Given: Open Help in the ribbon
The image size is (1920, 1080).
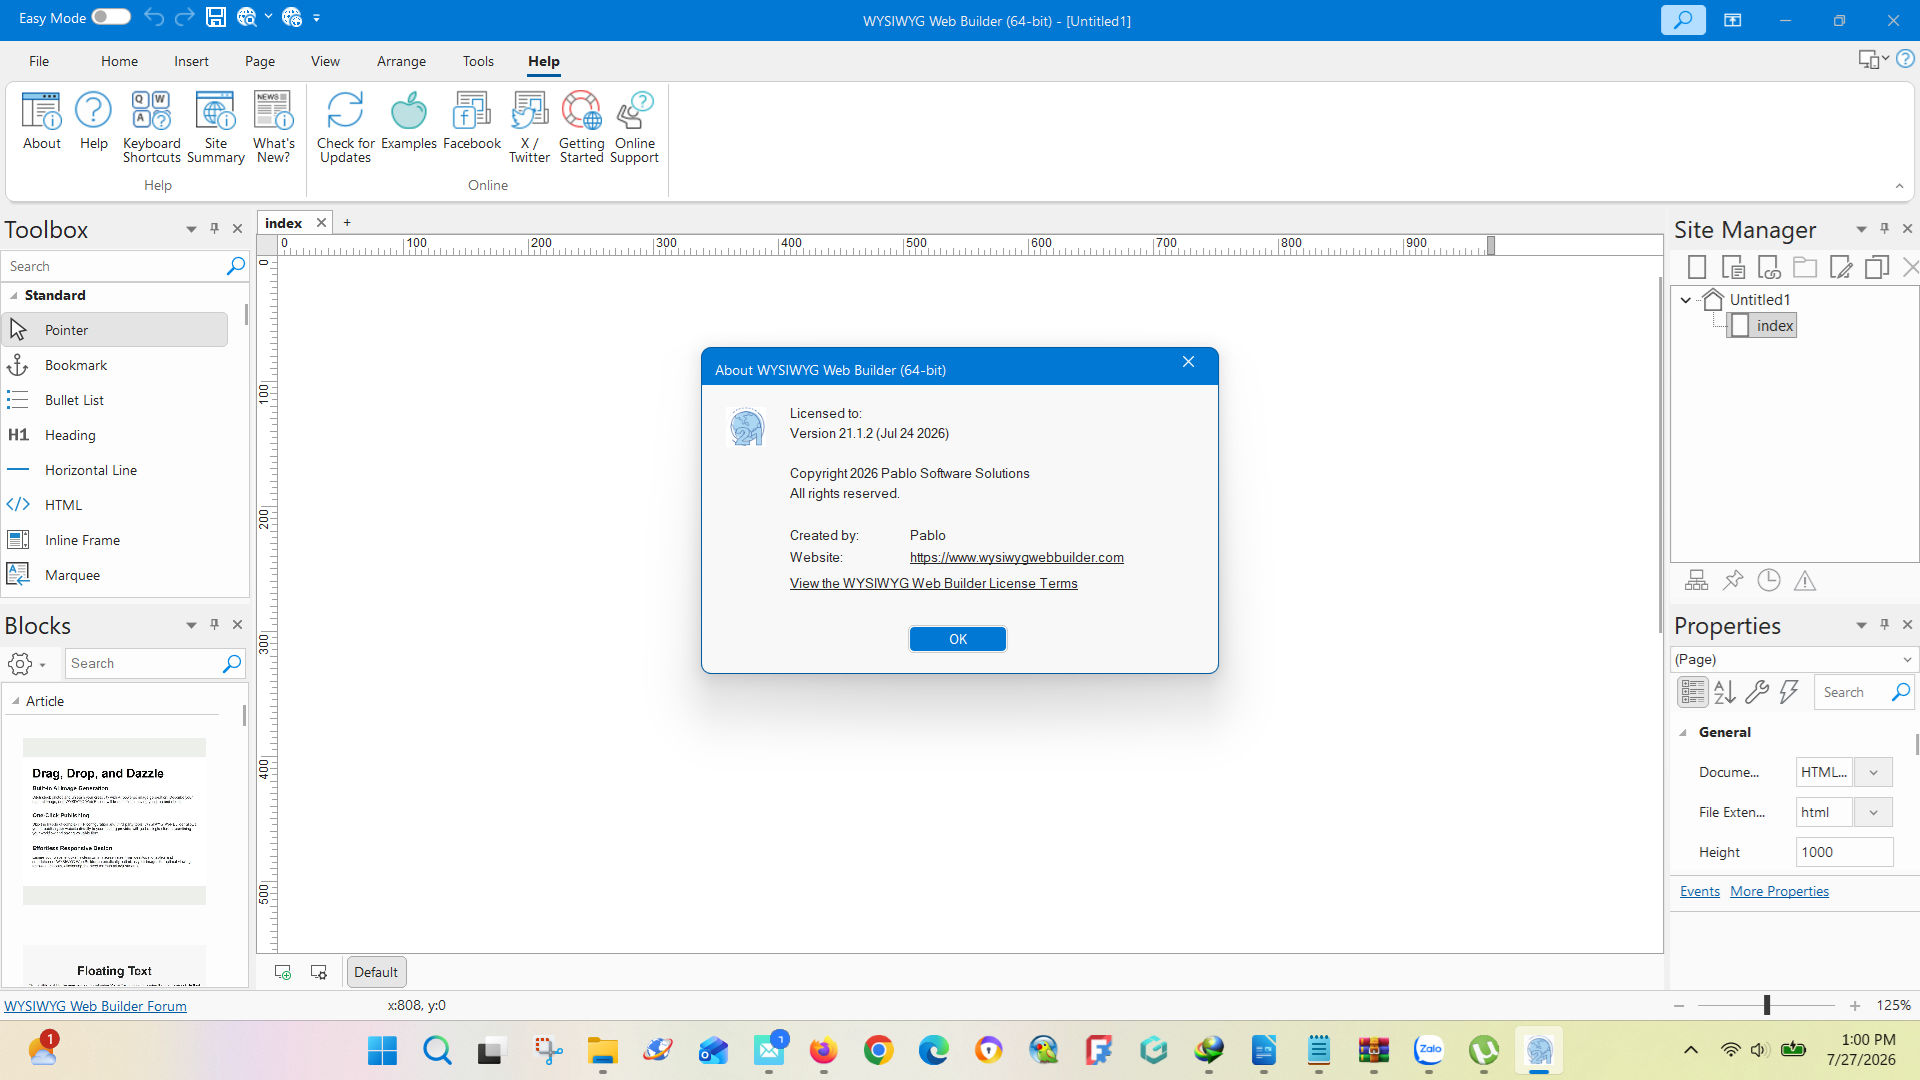Looking at the screenshot, I should click(x=94, y=122).
